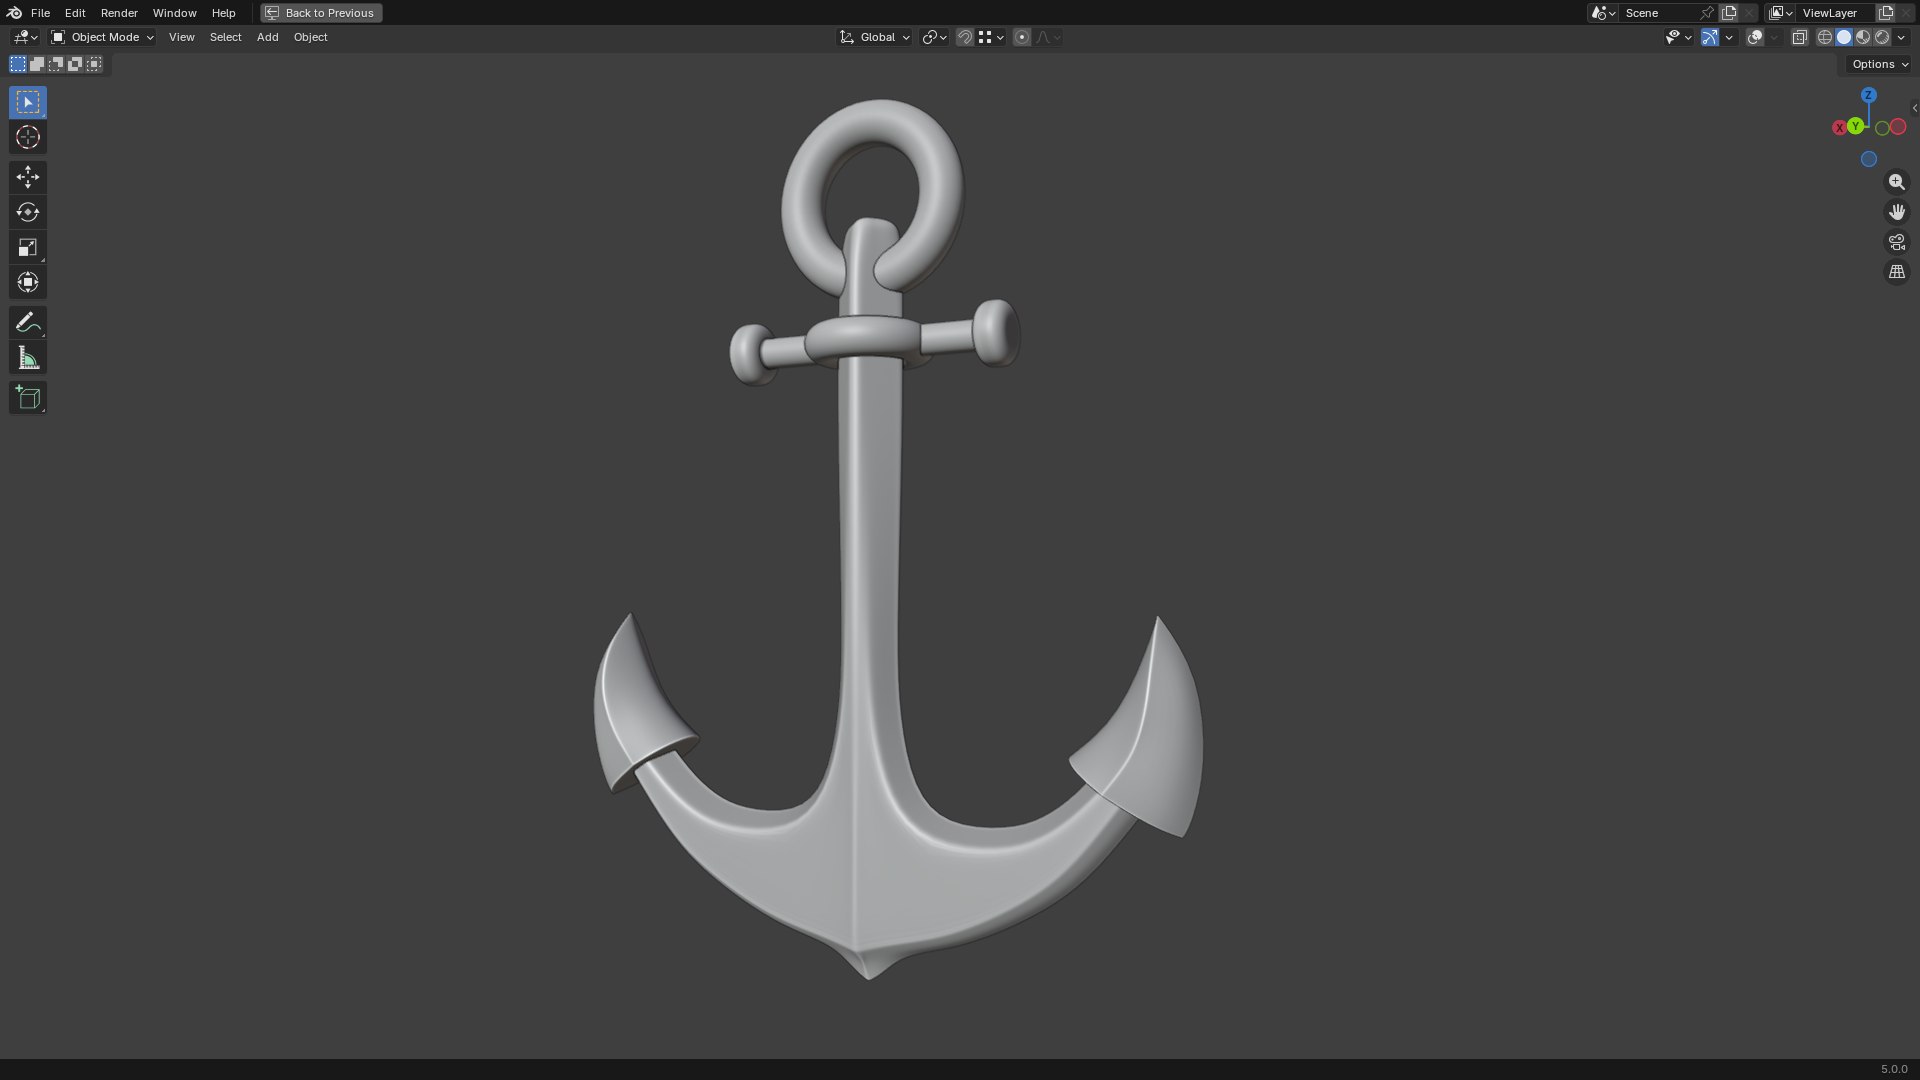
Task: Click the Blender logo menu icon
Action: coord(14,13)
